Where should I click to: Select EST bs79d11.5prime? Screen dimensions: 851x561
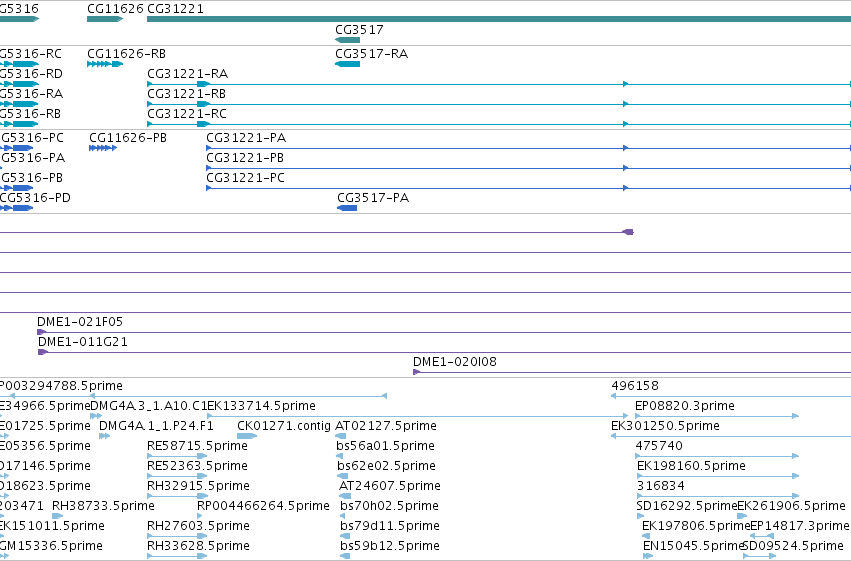click(x=390, y=526)
